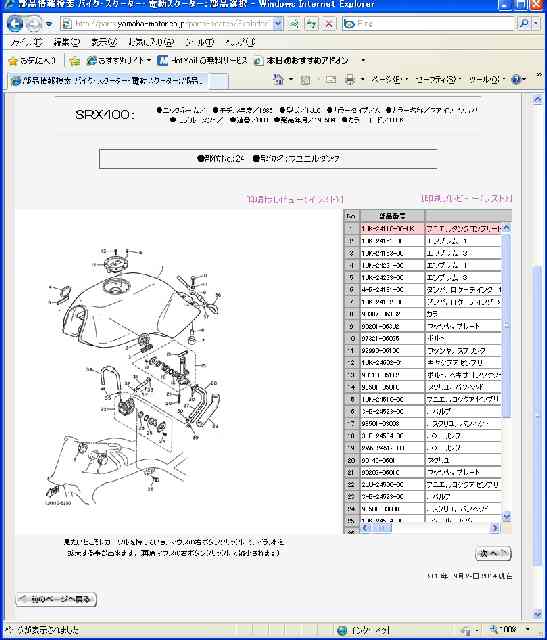Open the 本日のおすすめアドオン favorites link
Viewport: 547px width, 640px height.
[301, 61]
